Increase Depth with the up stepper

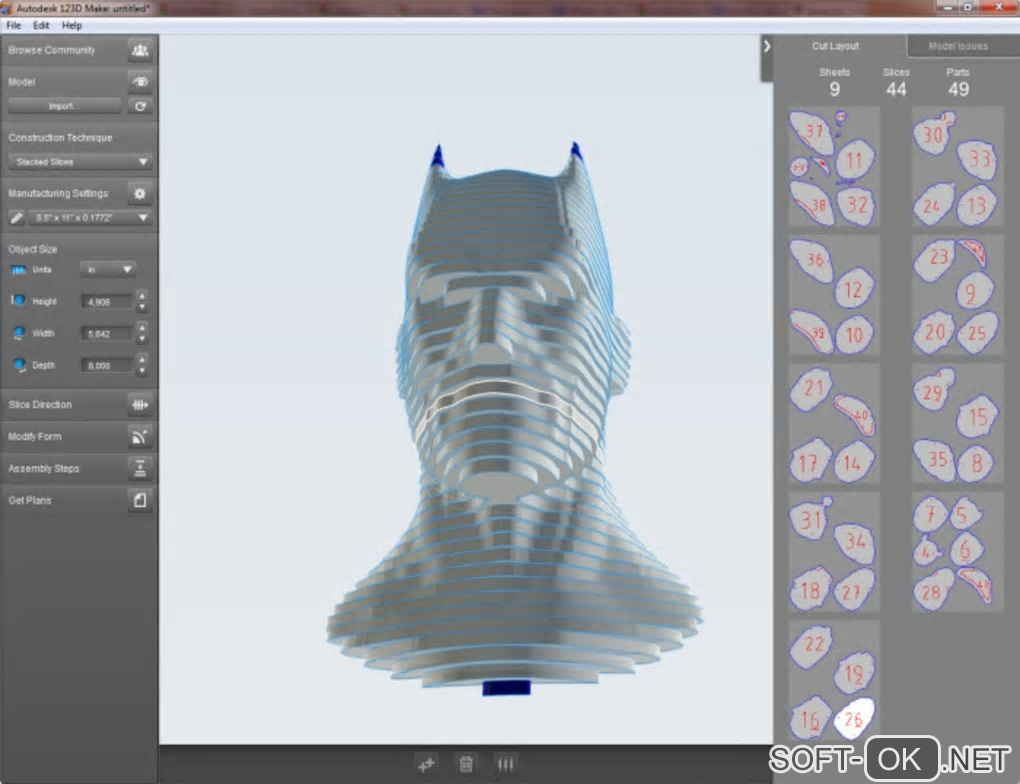click(x=142, y=360)
